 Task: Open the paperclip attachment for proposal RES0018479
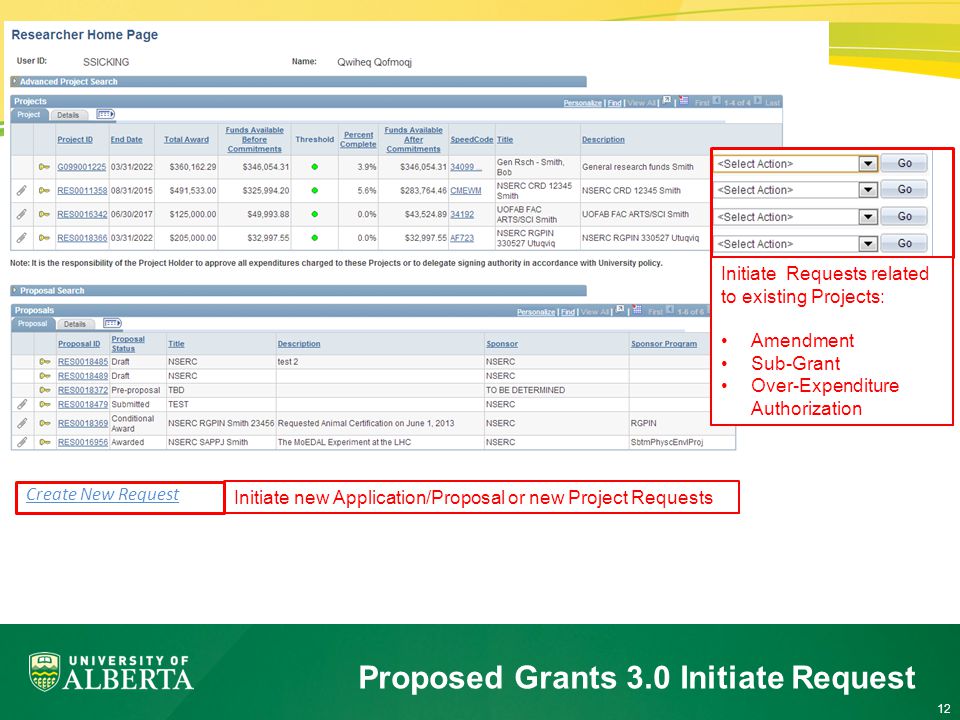(22, 404)
